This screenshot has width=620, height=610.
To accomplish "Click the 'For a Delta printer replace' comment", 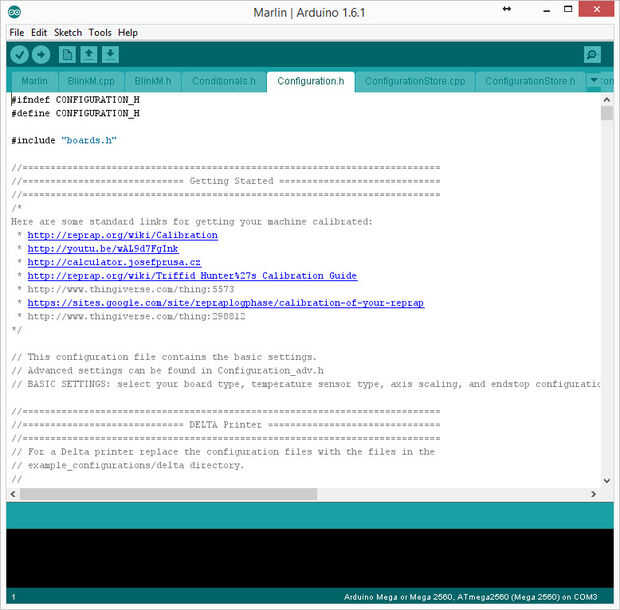I will (223, 452).
